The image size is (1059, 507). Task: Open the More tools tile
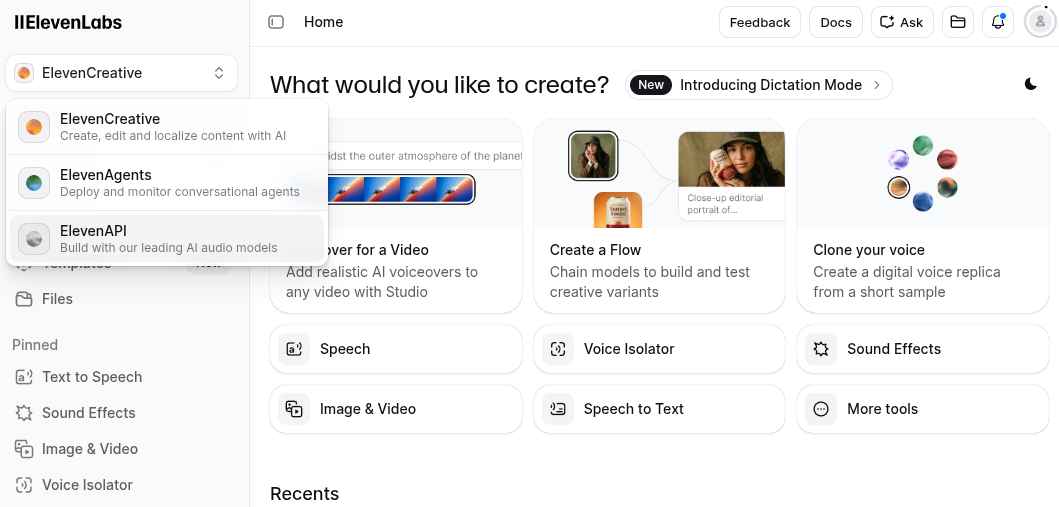[923, 409]
